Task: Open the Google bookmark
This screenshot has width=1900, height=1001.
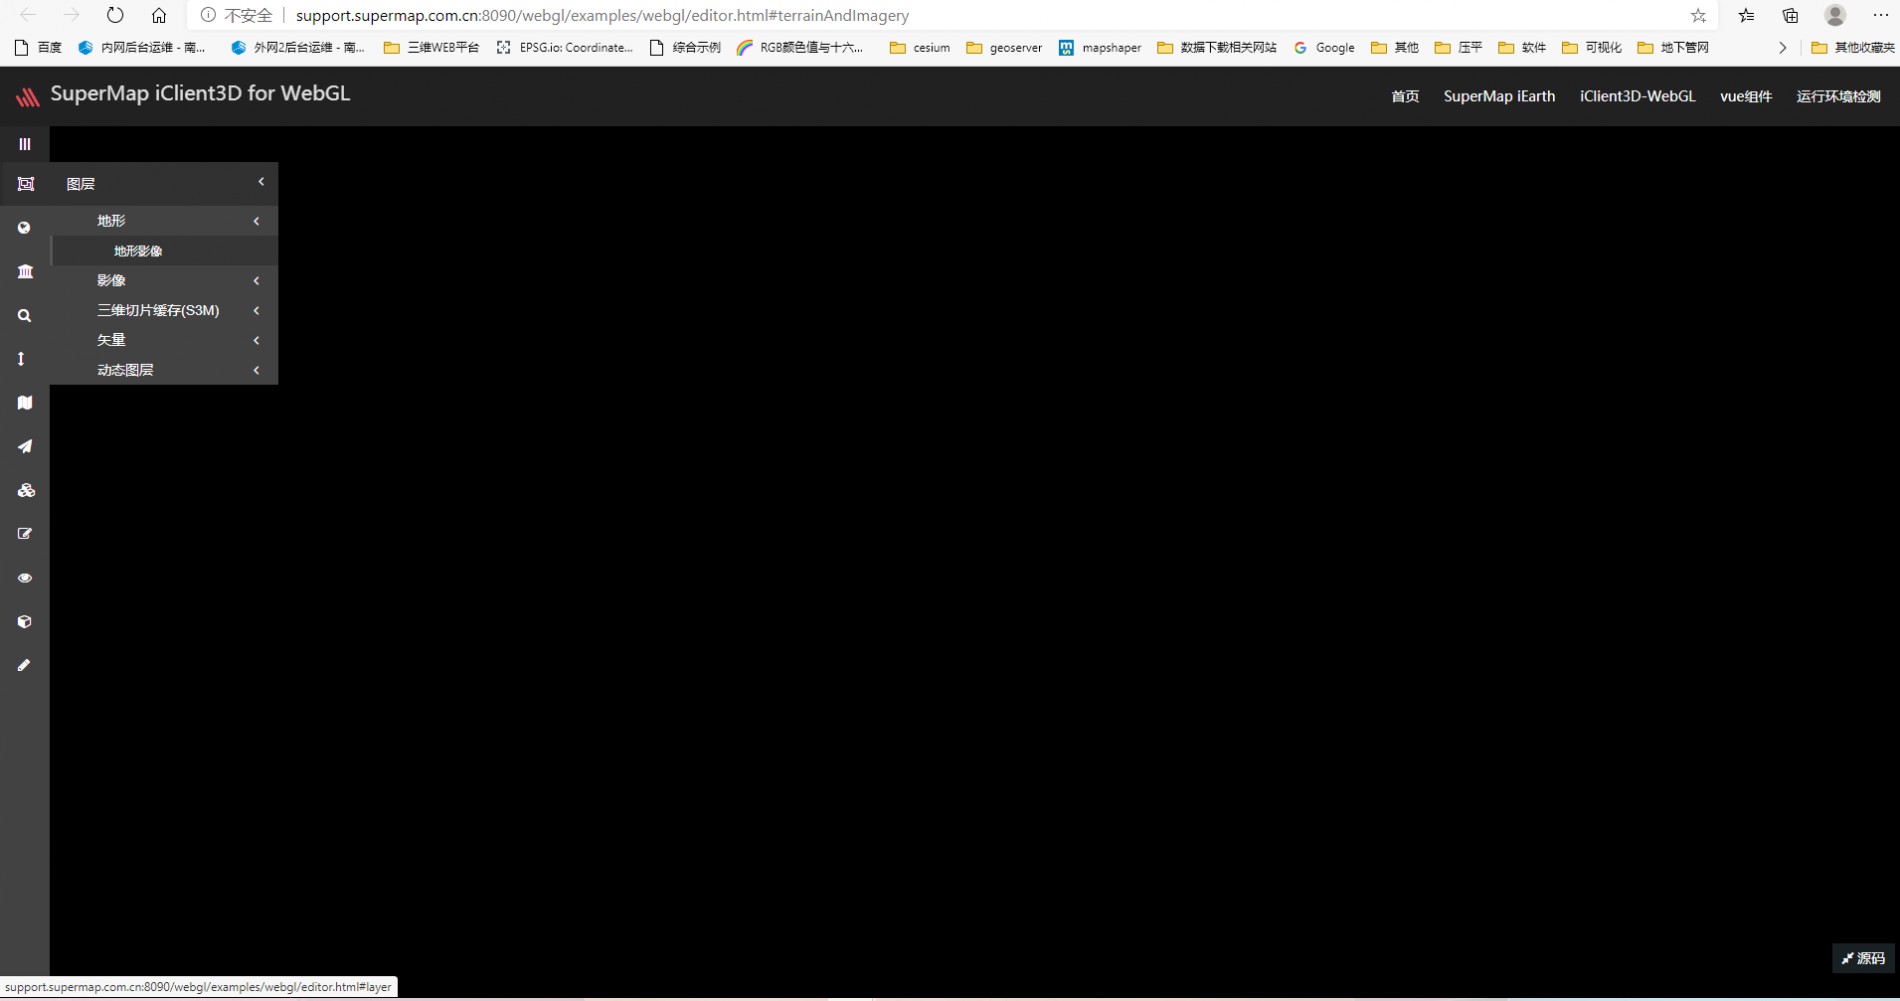Action: coord(1324,47)
